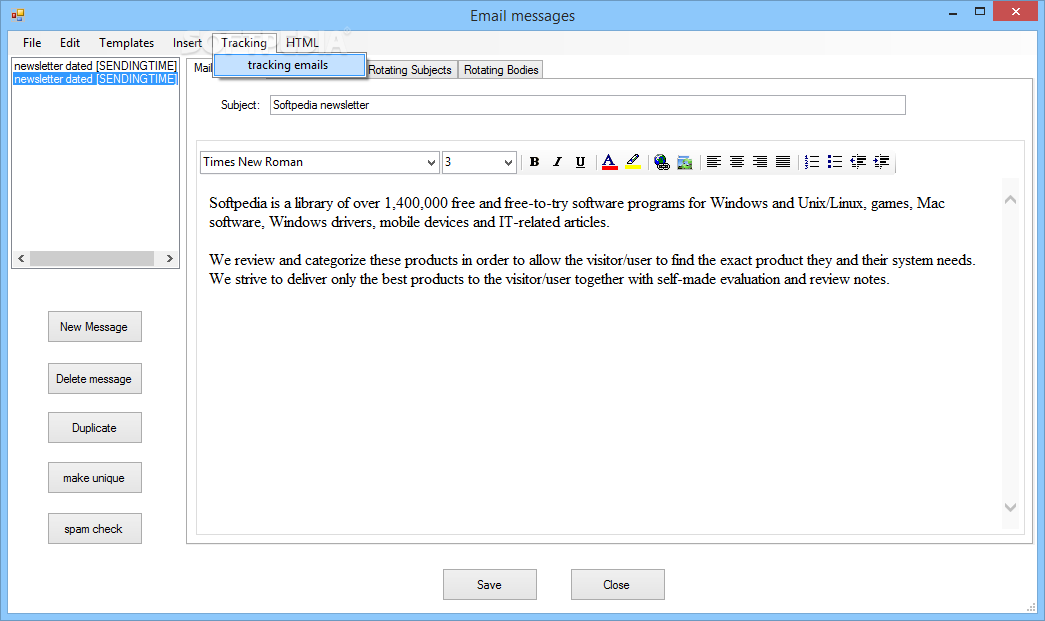The width and height of the screenshot is (1045, 621).
Task: Save the email message
Action: pos(490,584)
